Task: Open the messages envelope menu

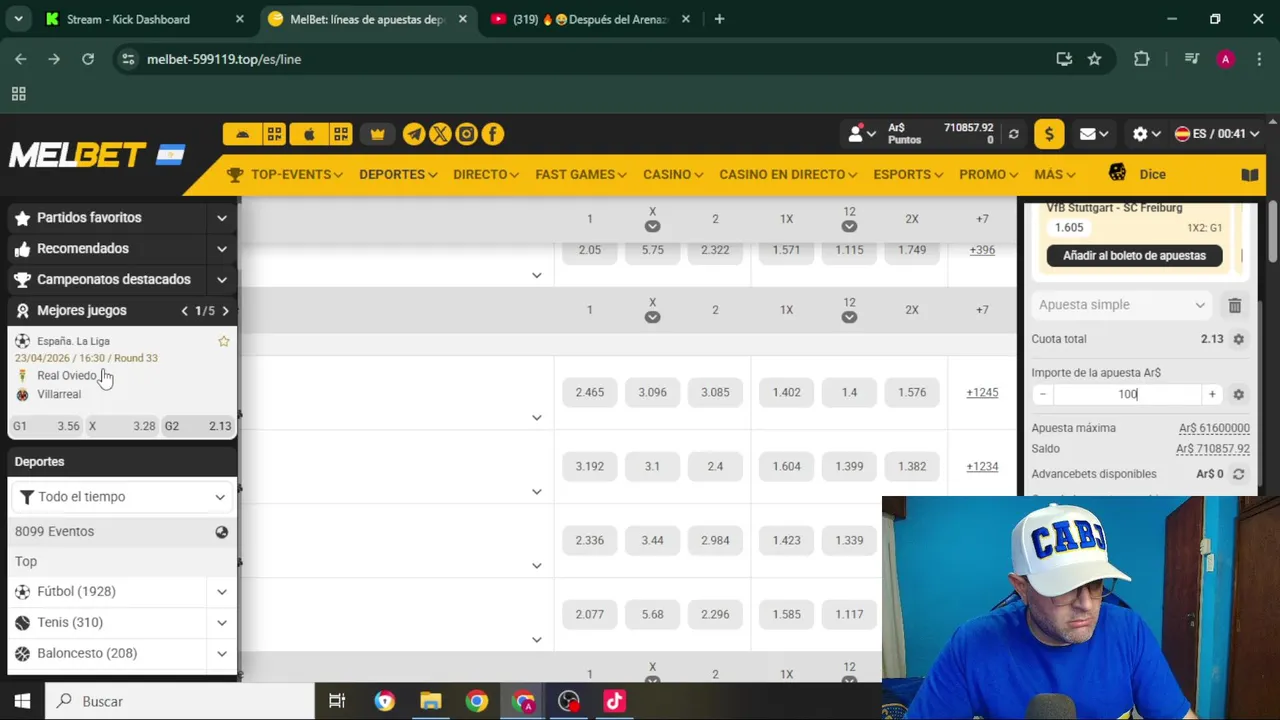Action: [x=1094, y=134]
